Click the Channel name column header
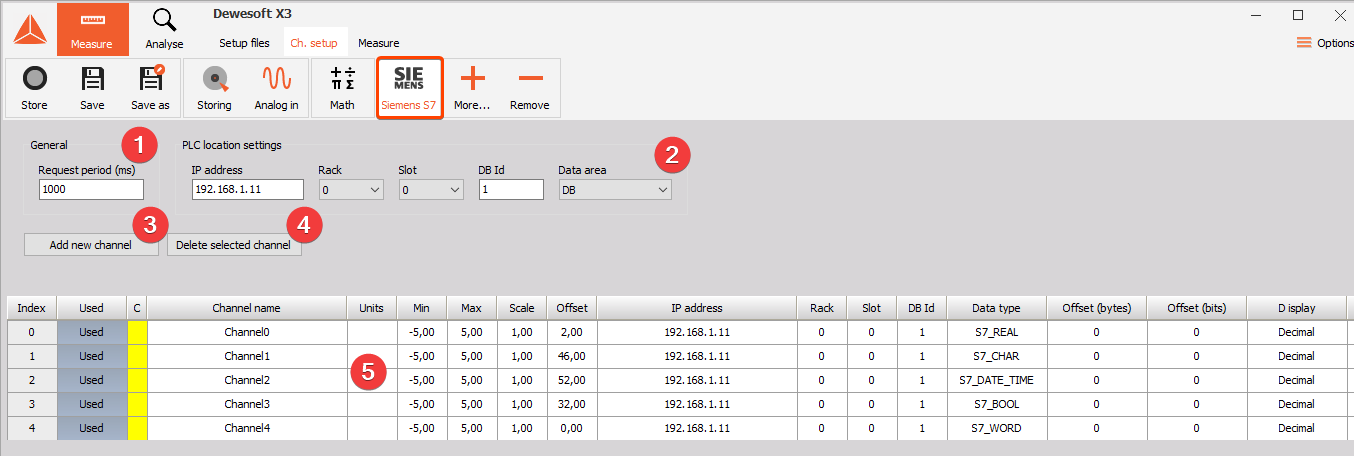 tap(247, 308)
